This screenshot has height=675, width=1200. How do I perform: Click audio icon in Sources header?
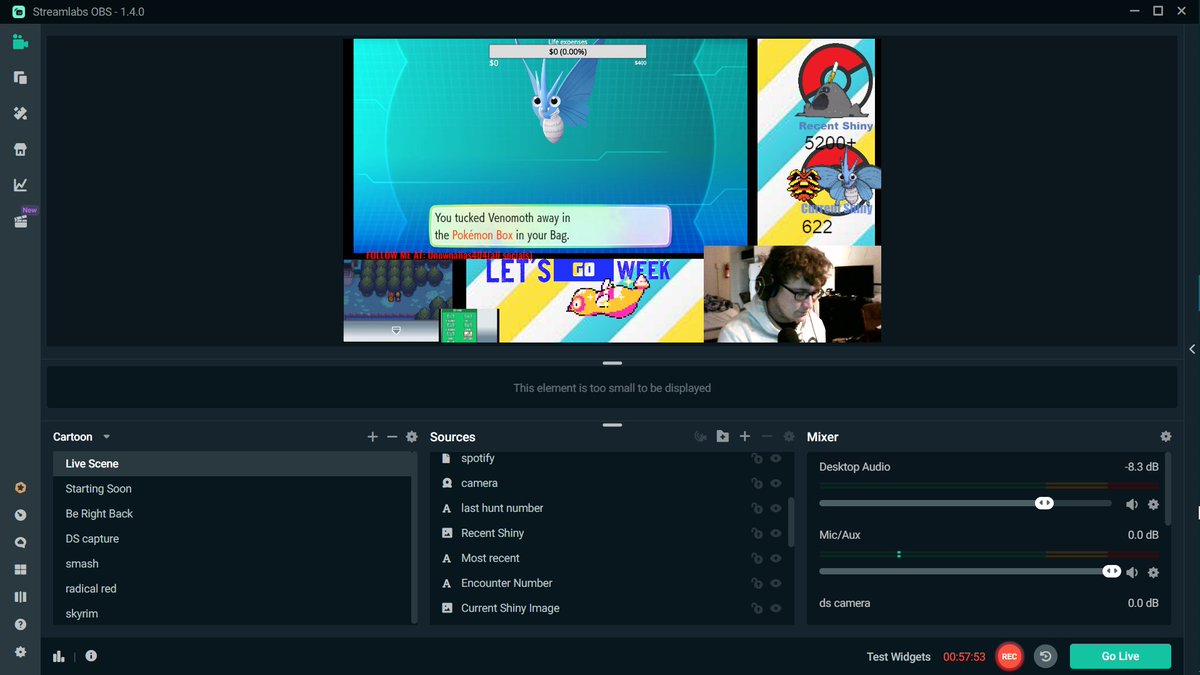click(701, 437)
